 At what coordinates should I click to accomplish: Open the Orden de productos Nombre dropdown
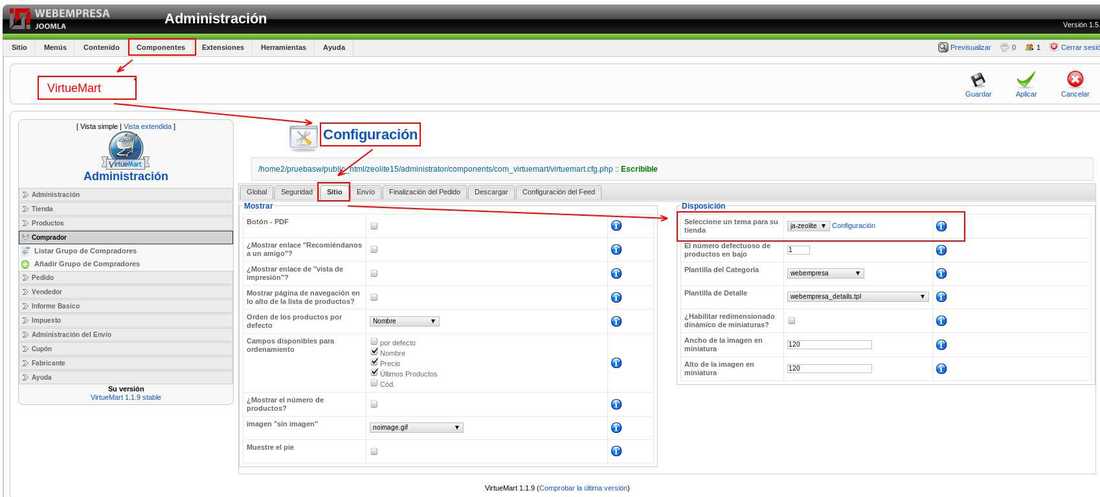pos(404,321)
